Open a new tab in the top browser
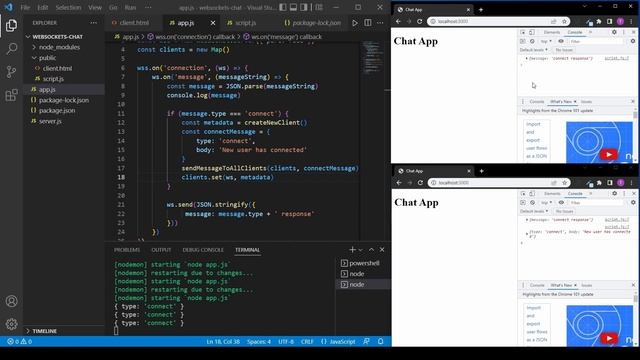The image size is (640, 360). point(480,9)
